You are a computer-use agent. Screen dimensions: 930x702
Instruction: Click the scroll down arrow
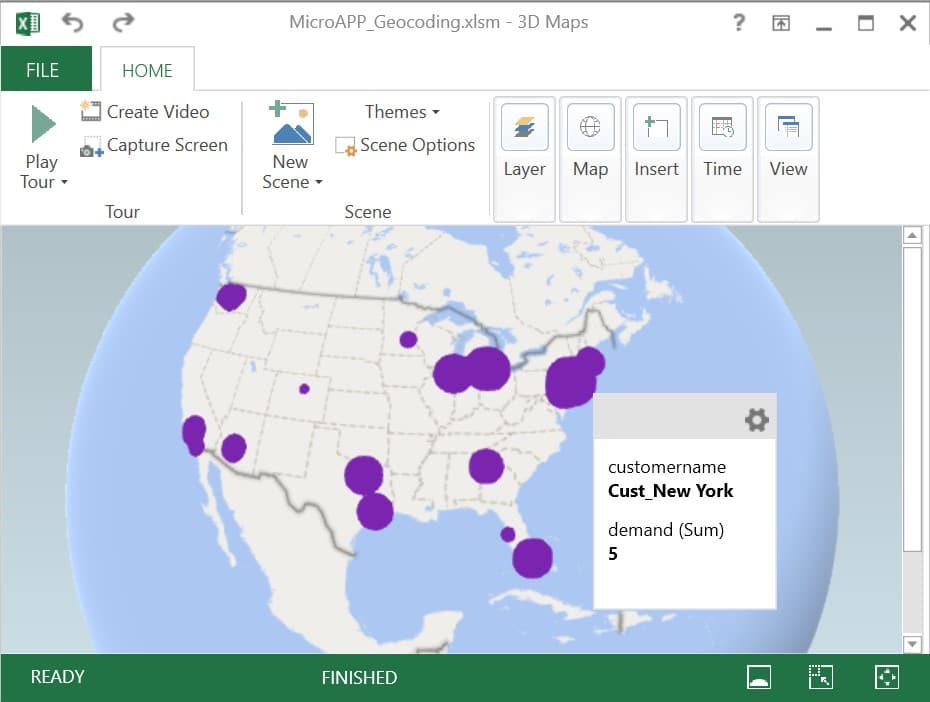pyautogui.click(x=912, y=644)
